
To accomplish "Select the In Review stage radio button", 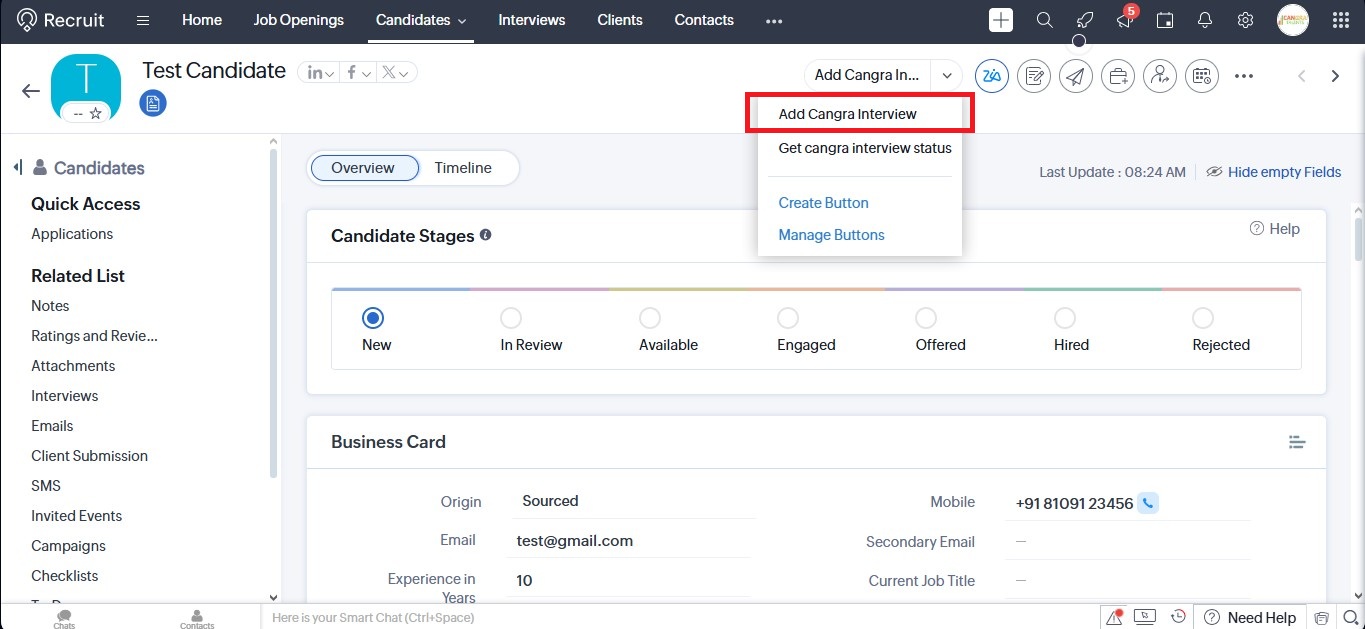I will pyautogui.click(x=511, y=318).
